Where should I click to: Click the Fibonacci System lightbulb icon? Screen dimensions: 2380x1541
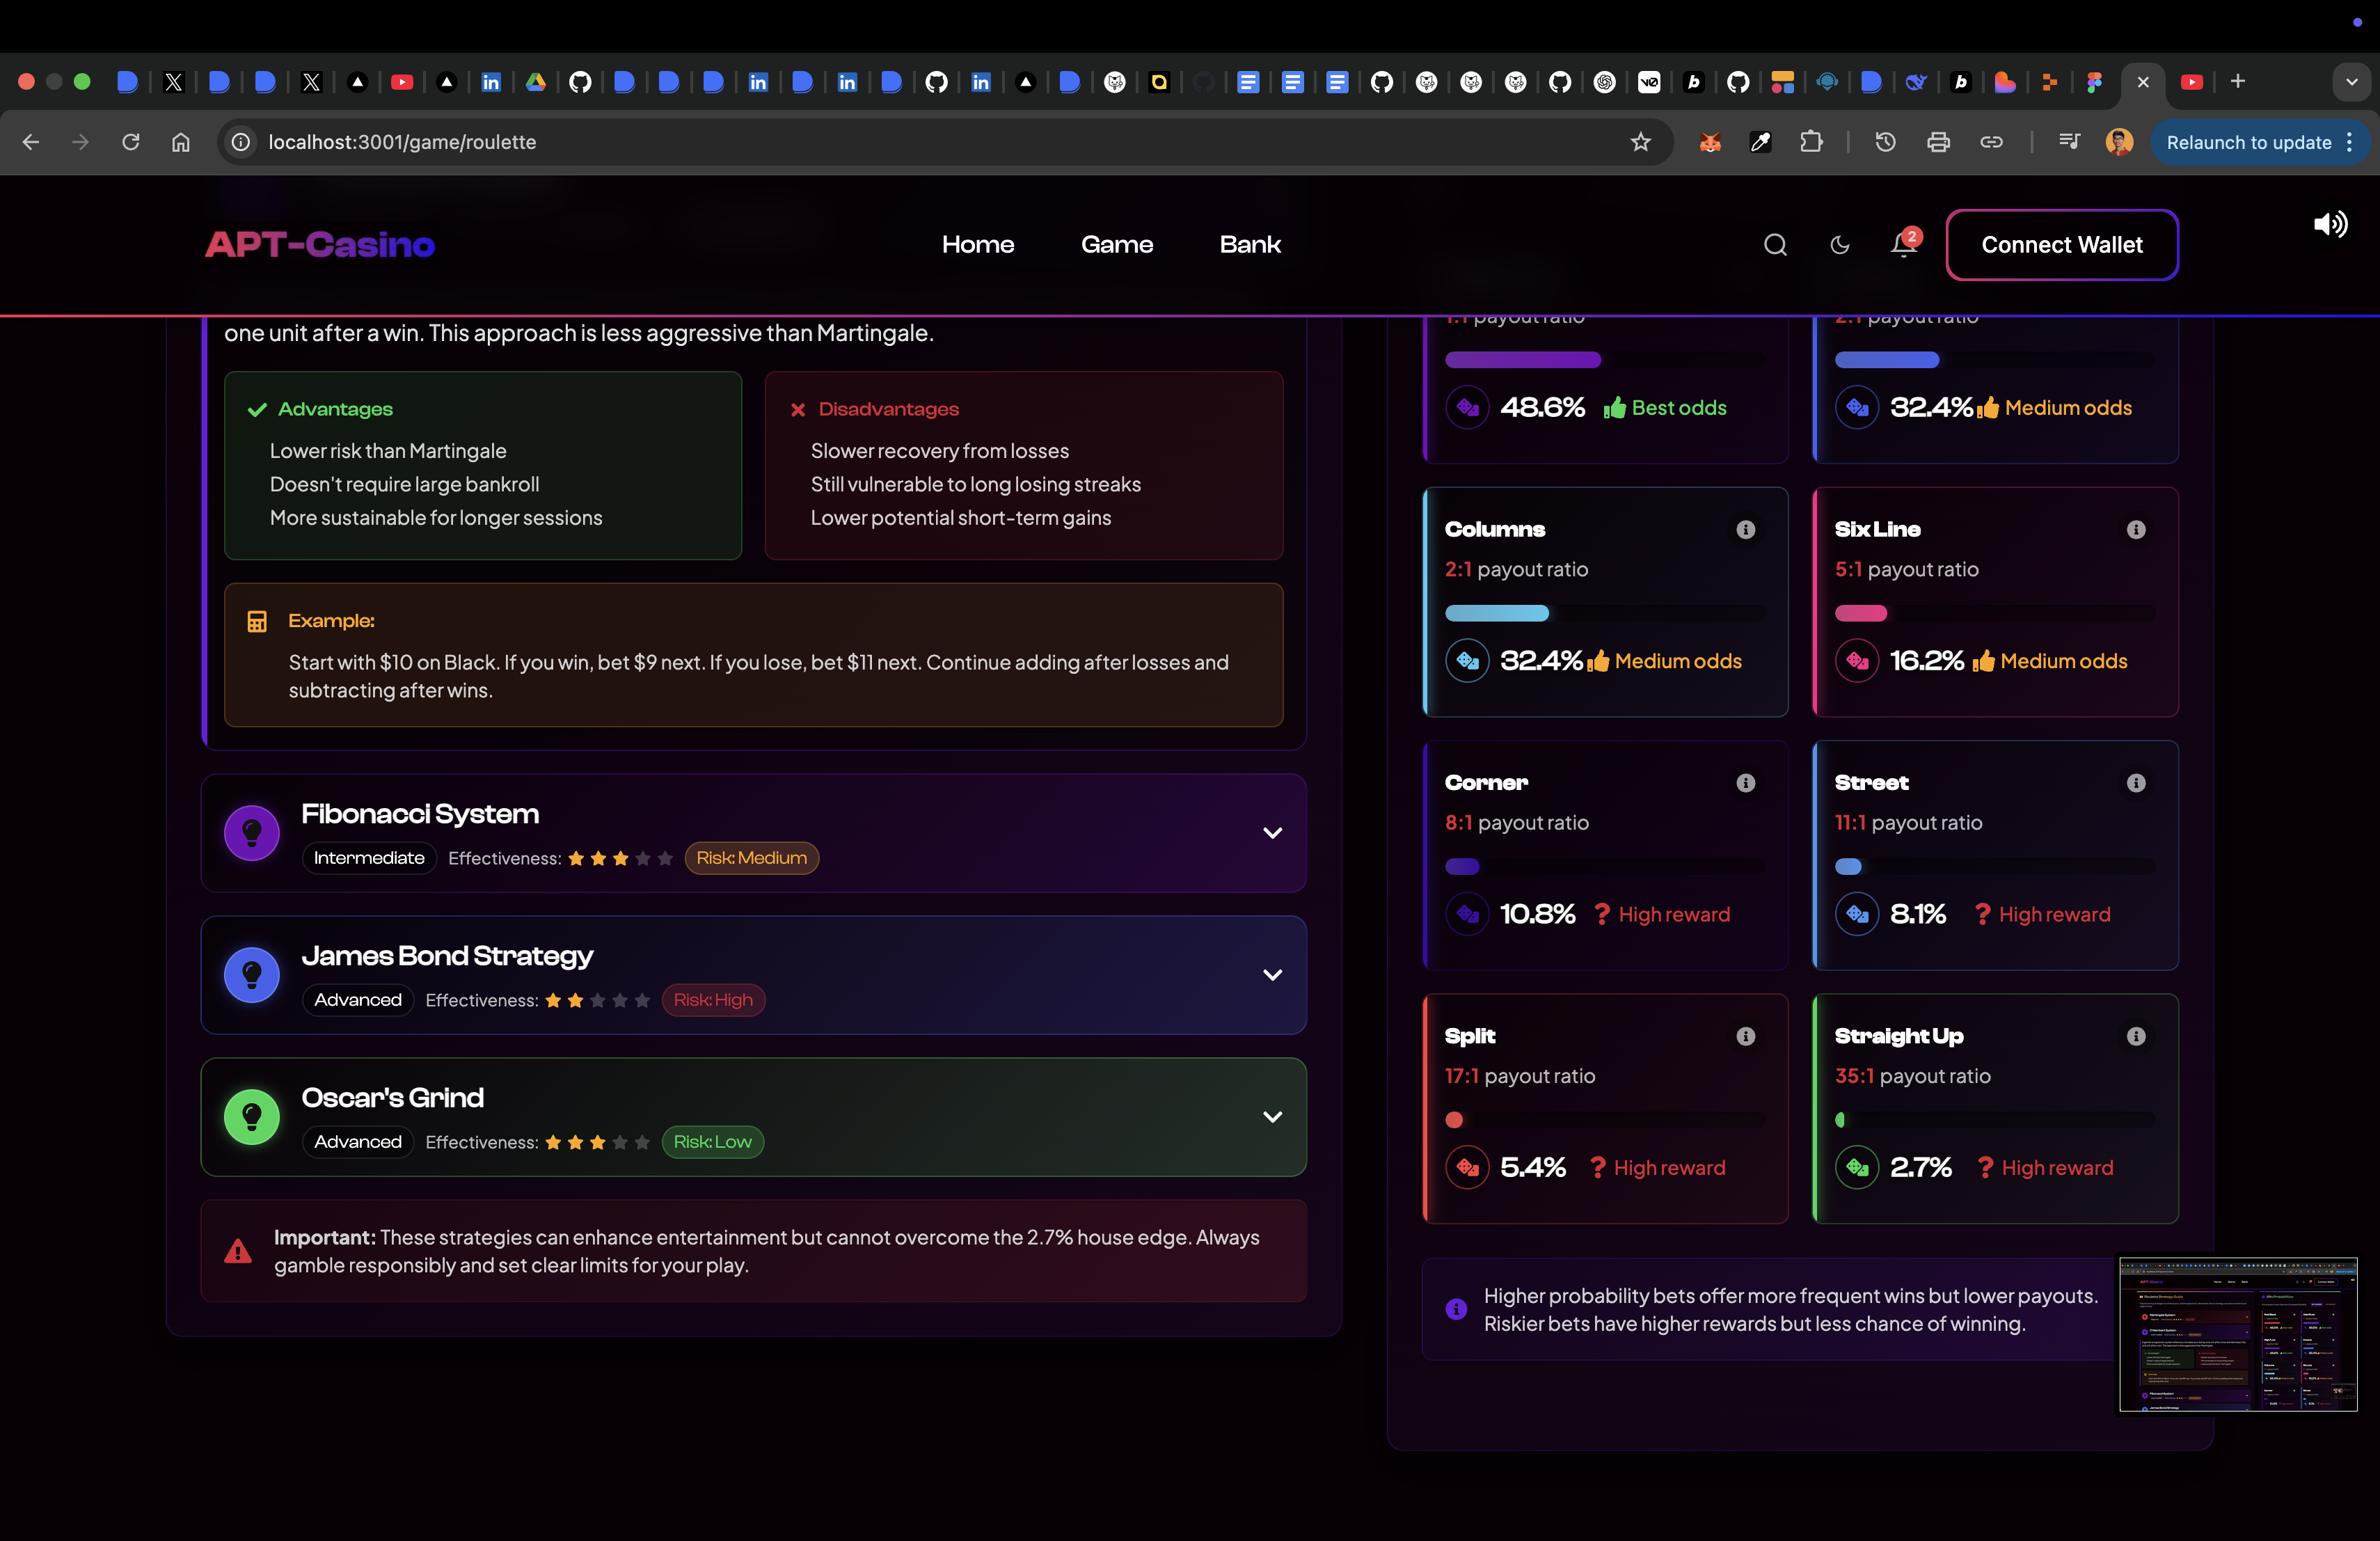pos(252,833)
